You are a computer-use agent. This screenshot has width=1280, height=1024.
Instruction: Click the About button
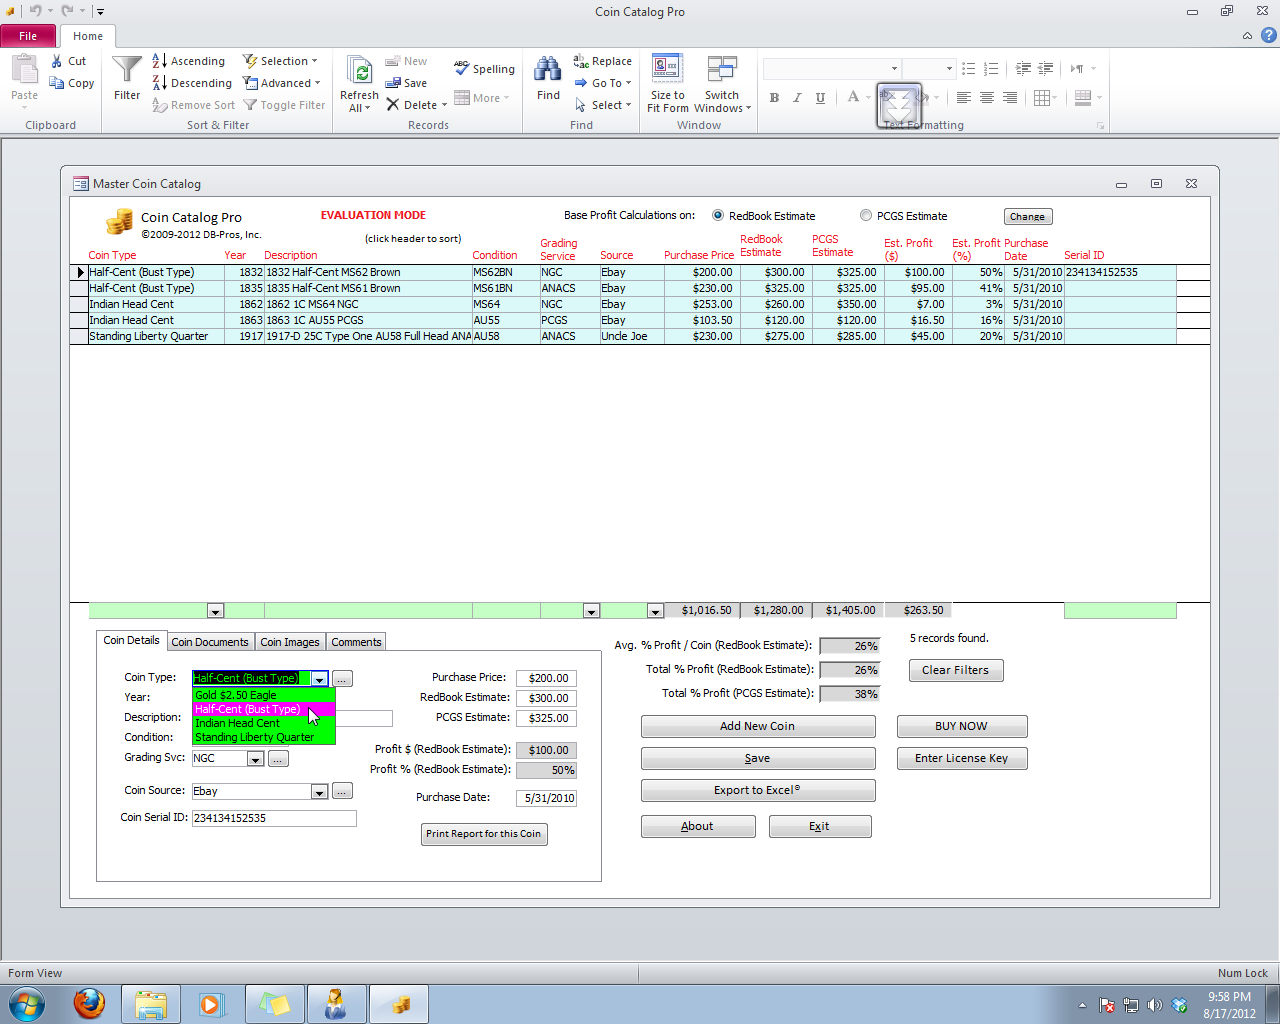pyautogui.click(x=698, y=826)
